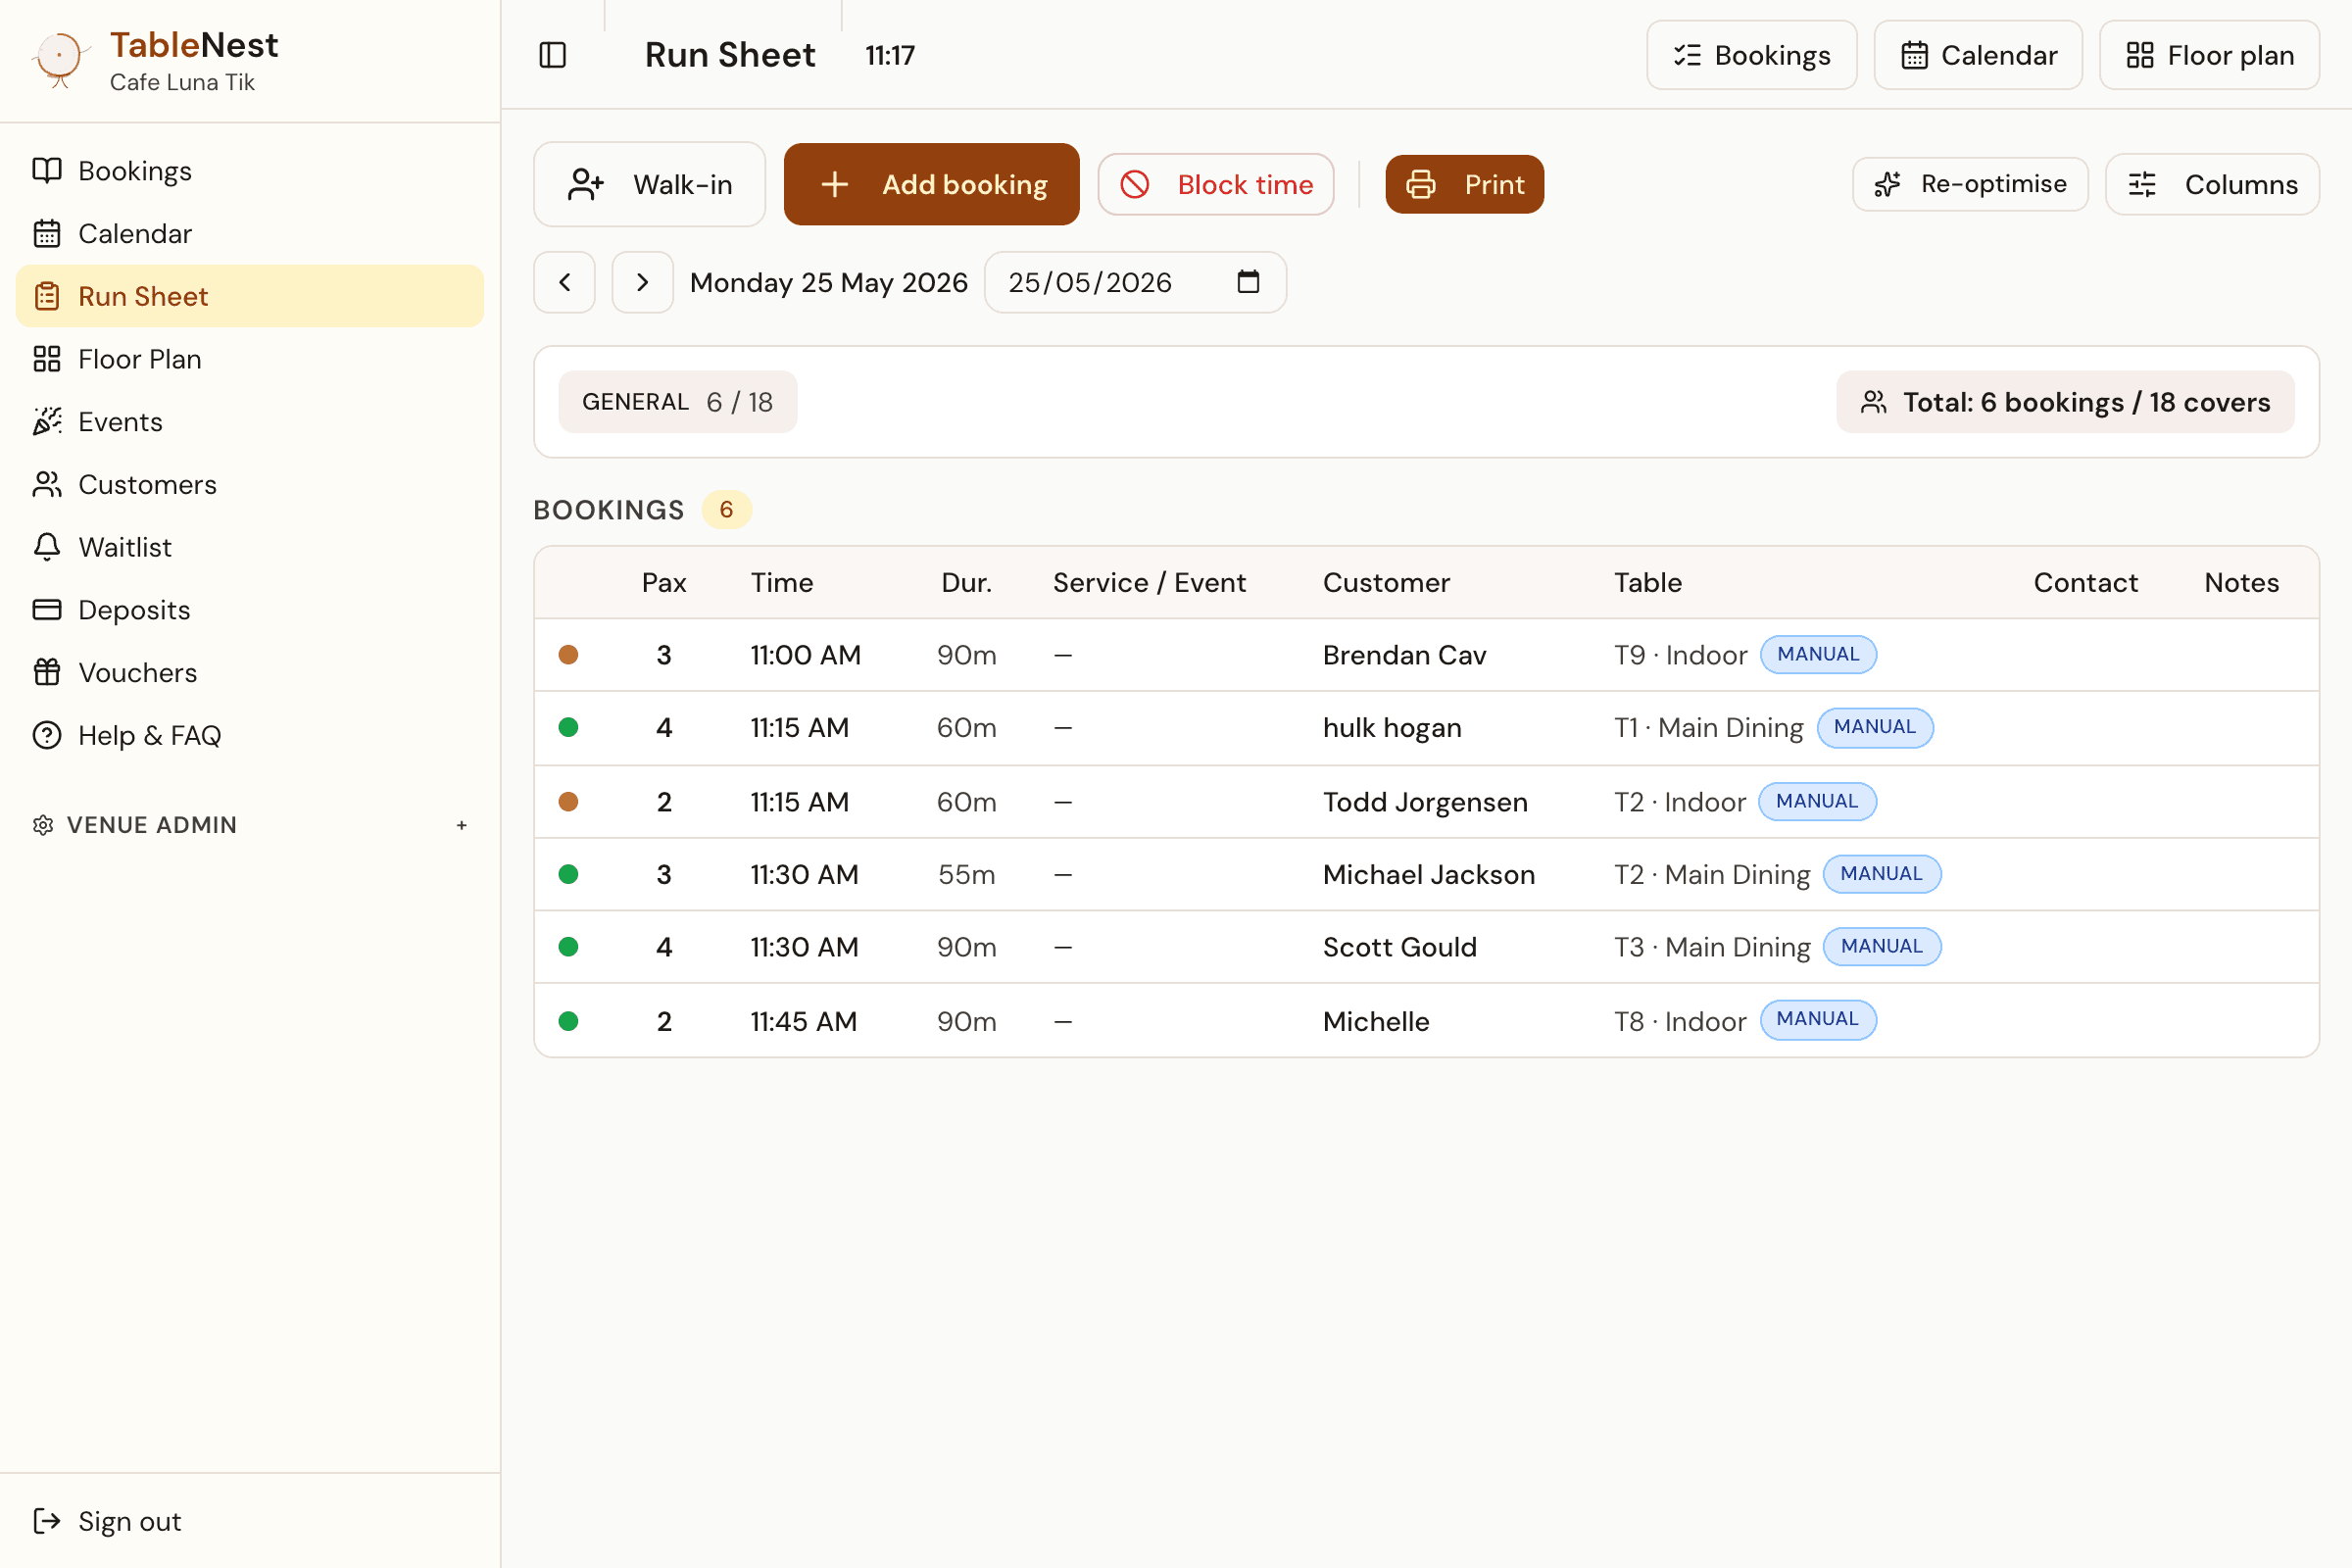Click Brendan Cav's orange status dot
The image size is (2352, 1568).
tap(569, 655)
